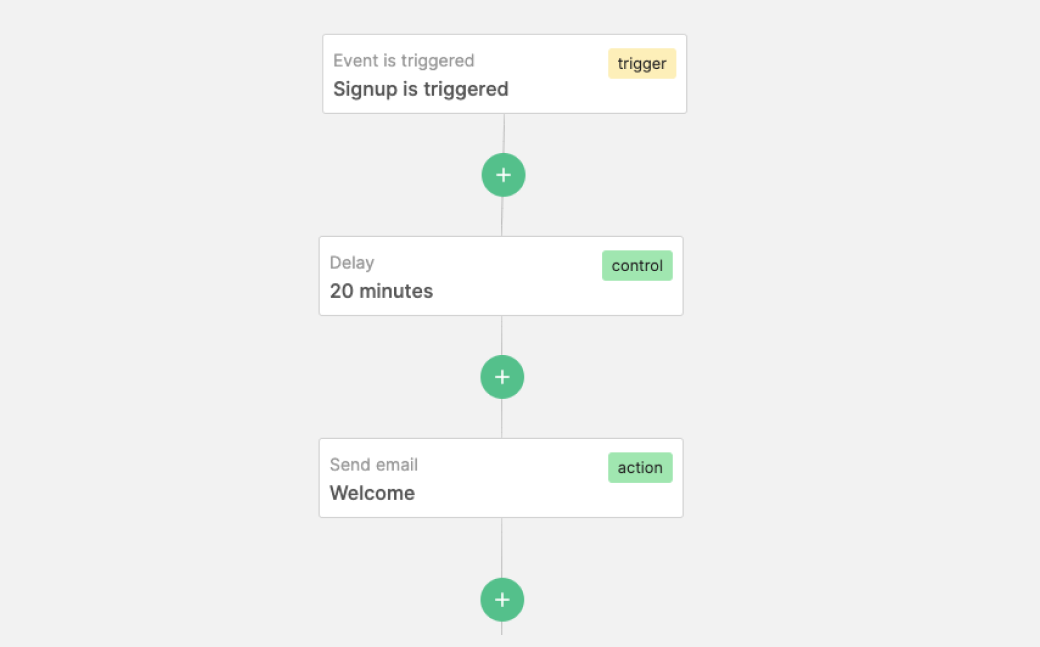Click the green "control" badge

click(x=637, y=266)
